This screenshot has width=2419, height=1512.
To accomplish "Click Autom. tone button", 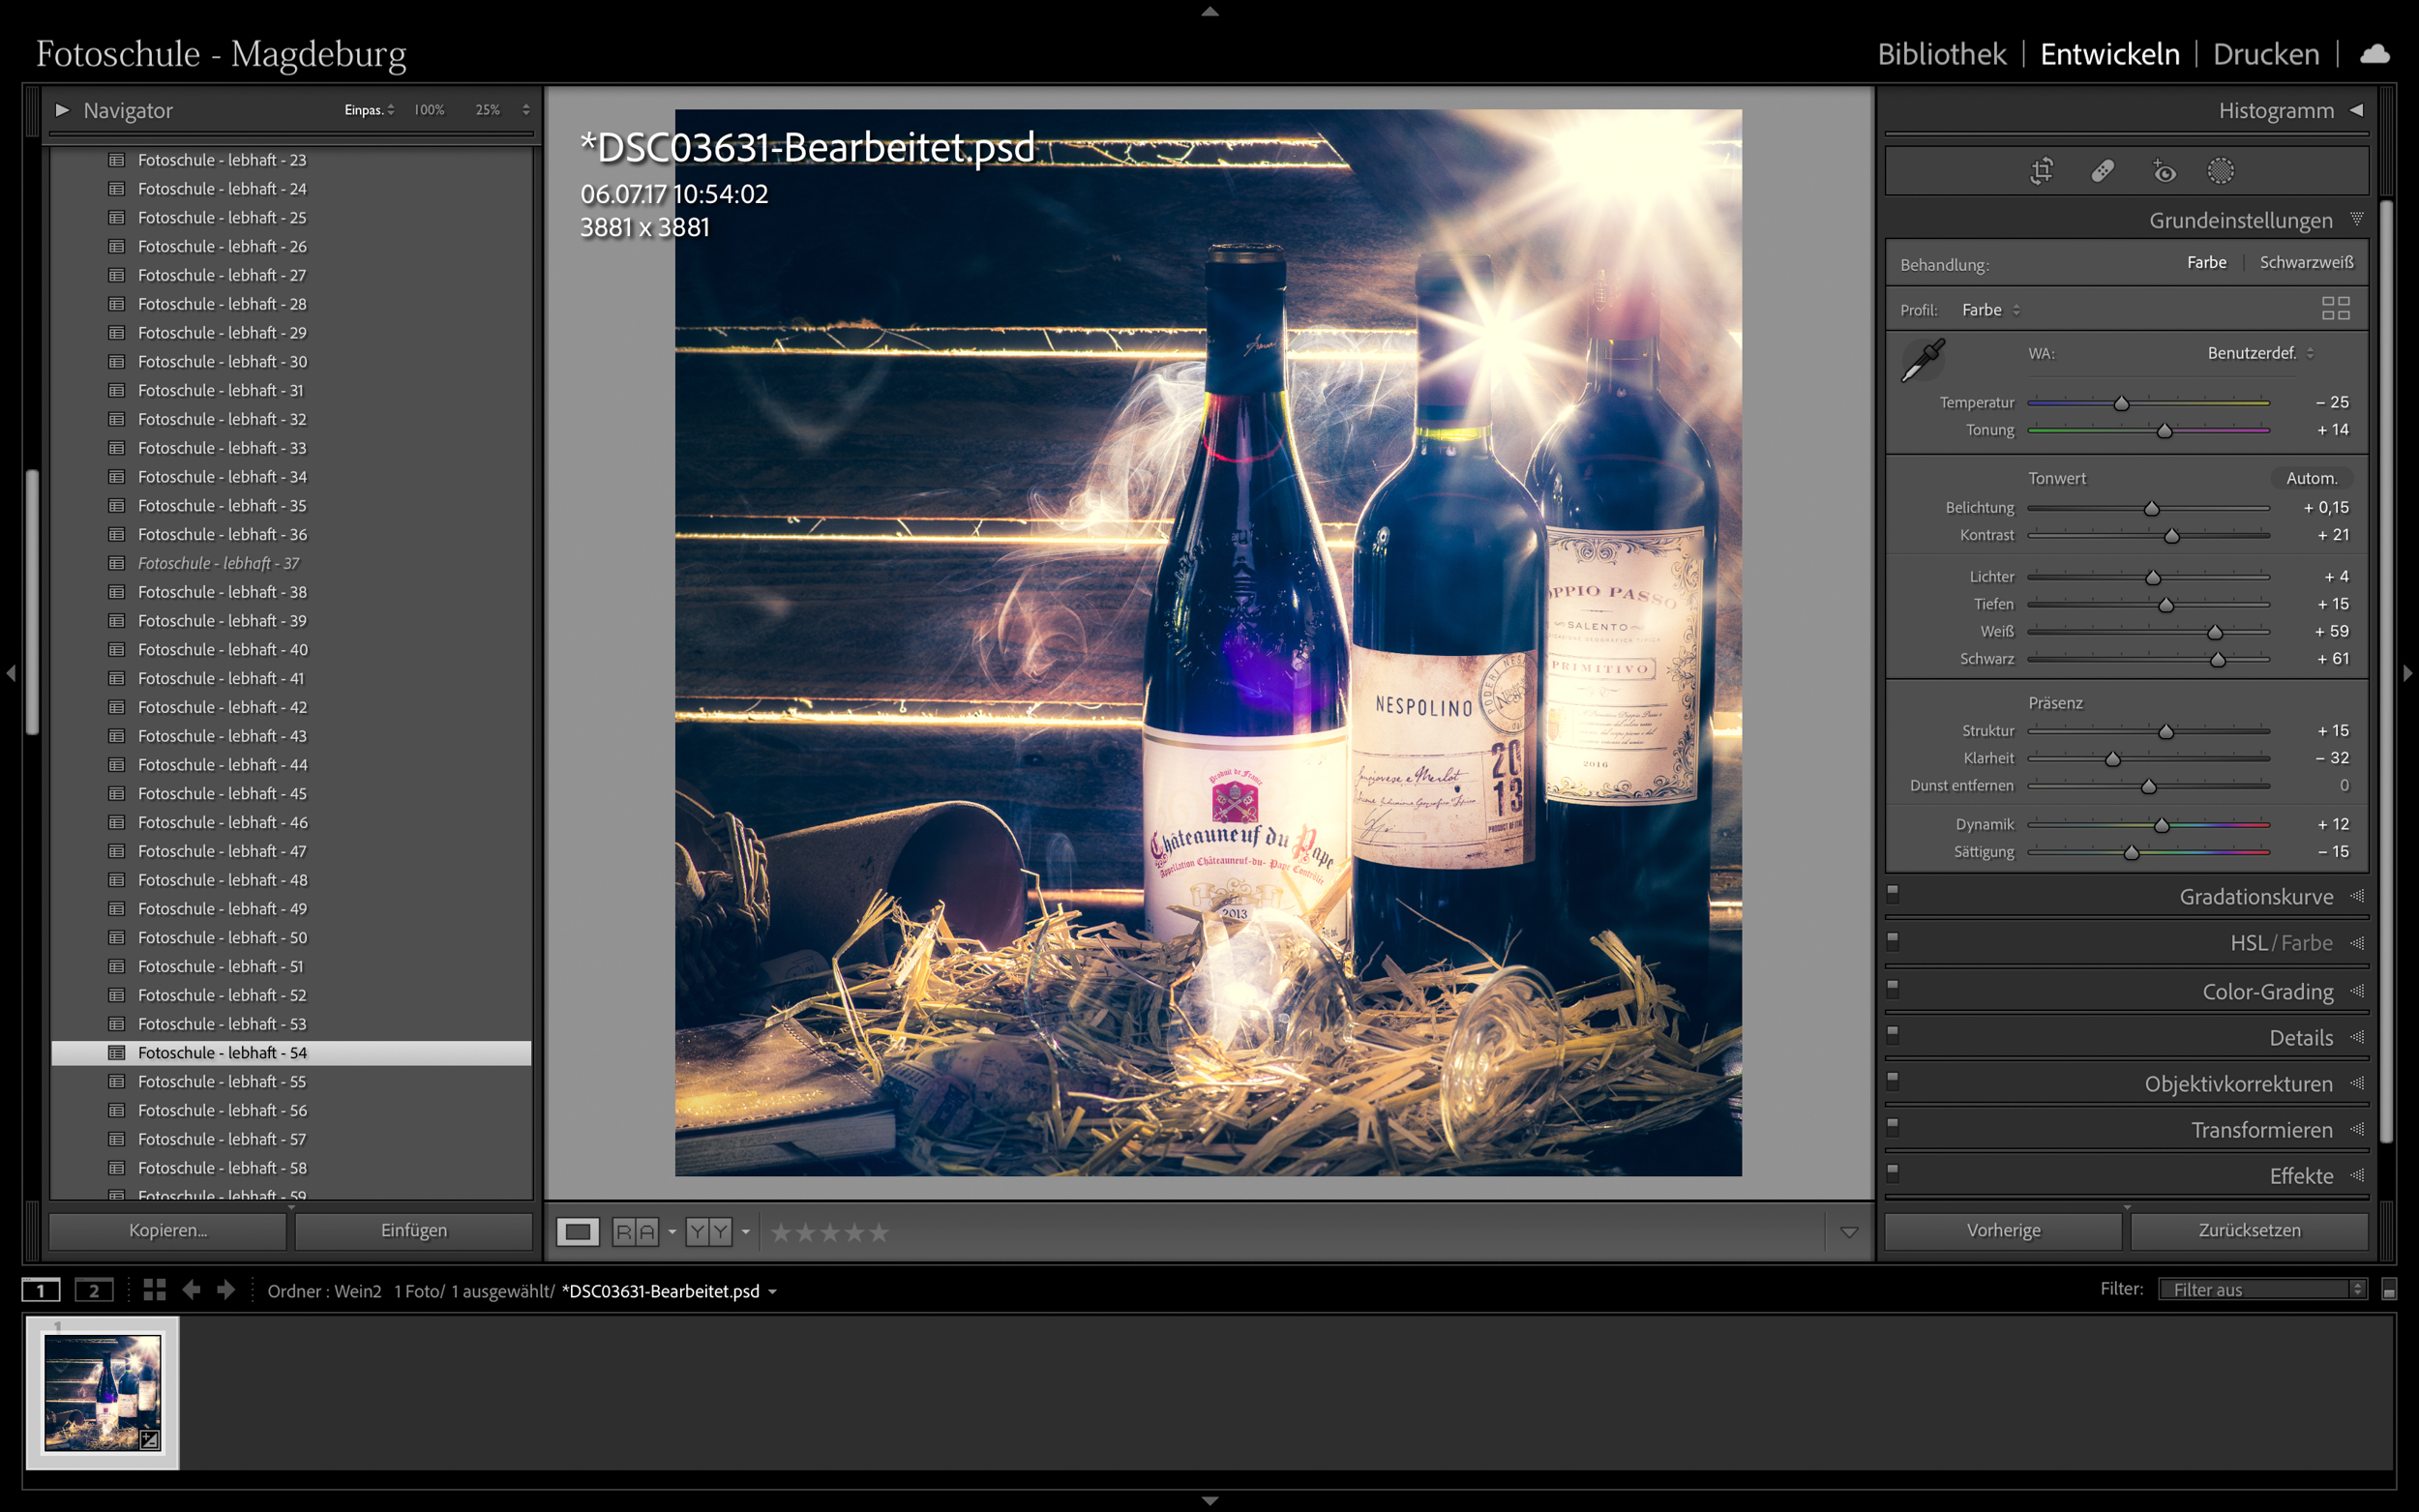I will [2311, 478].
